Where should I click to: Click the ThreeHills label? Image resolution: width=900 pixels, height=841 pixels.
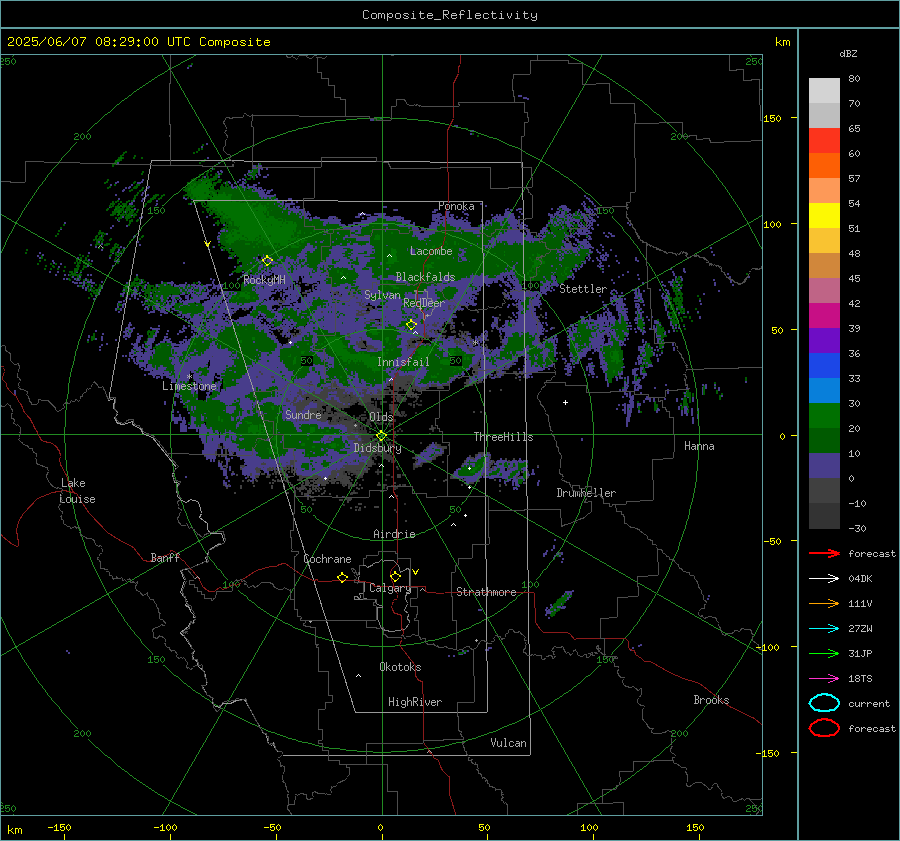coord(503,437)
